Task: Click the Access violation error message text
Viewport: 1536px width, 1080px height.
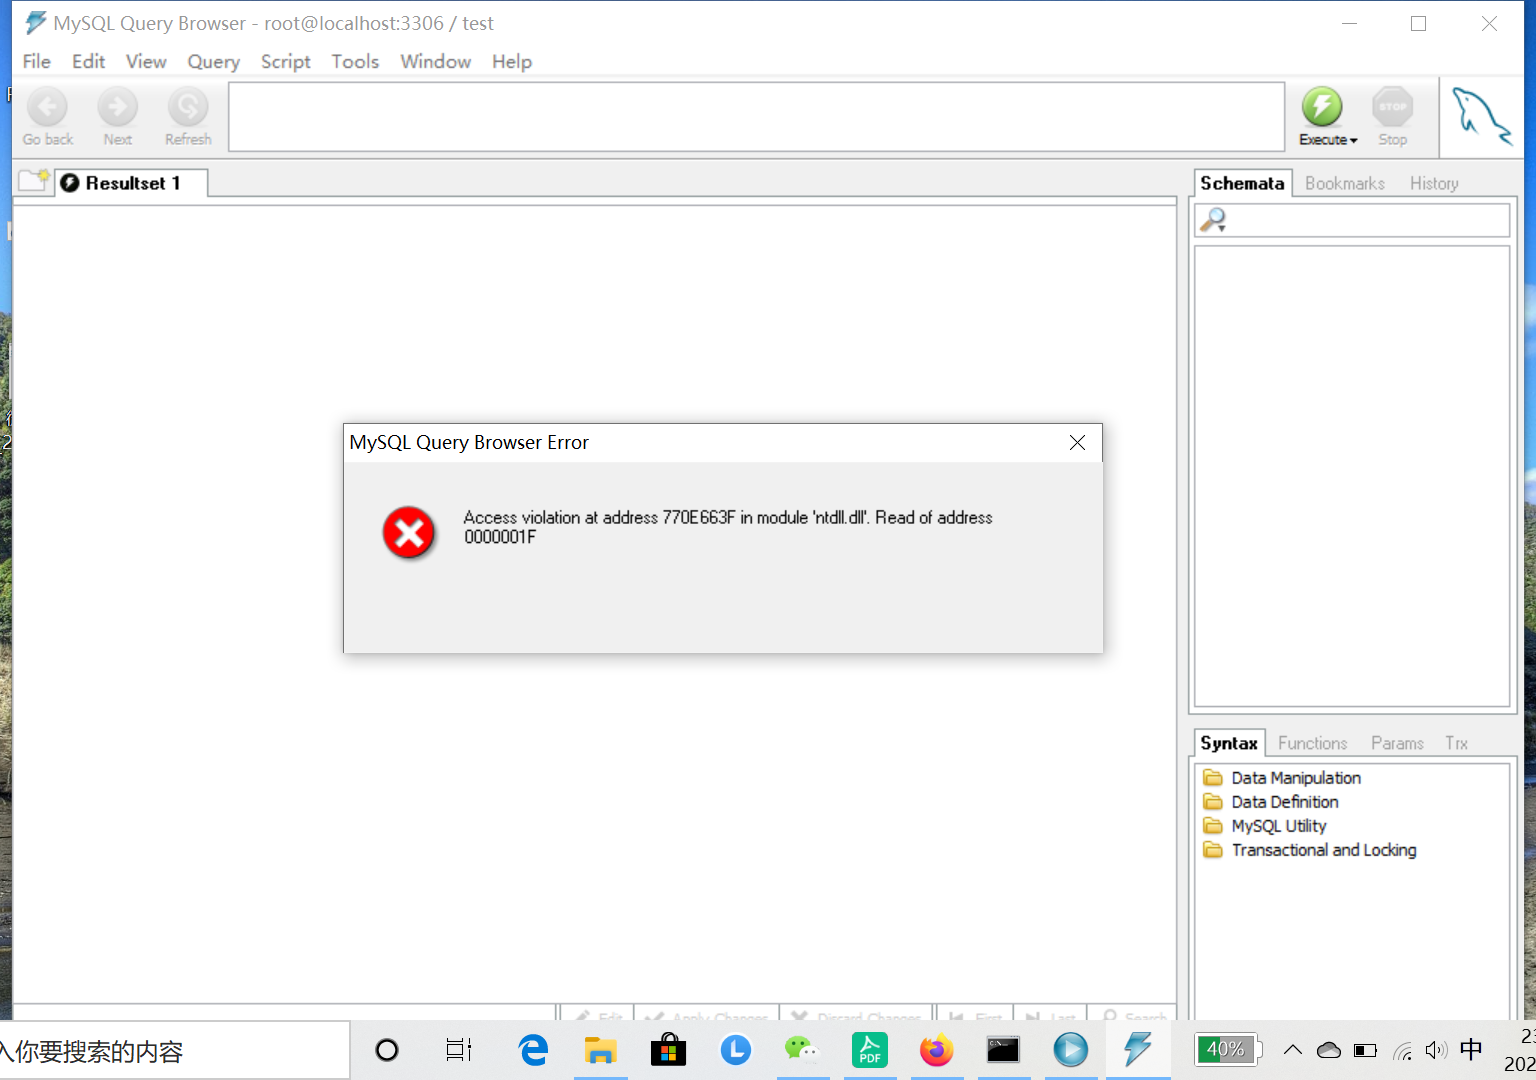Action: (x=728, y=527)
